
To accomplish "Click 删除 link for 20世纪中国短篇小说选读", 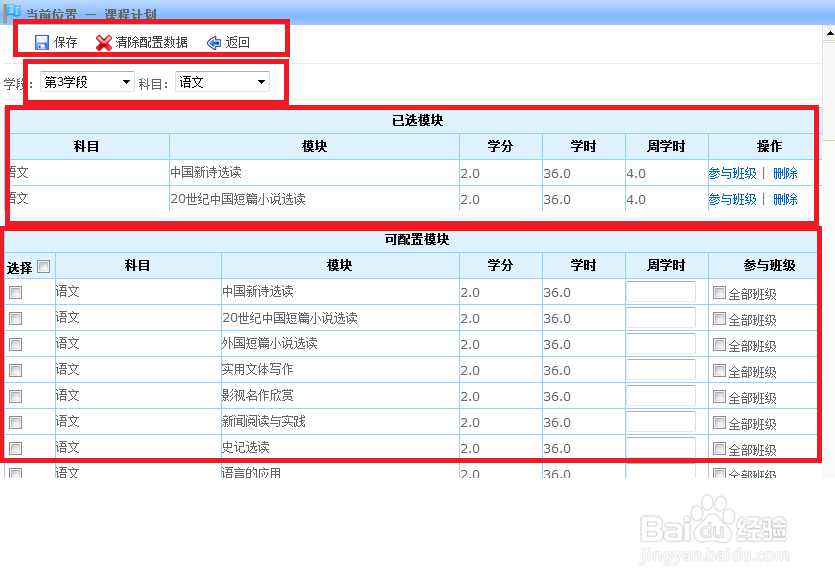I will coord(784,199).
